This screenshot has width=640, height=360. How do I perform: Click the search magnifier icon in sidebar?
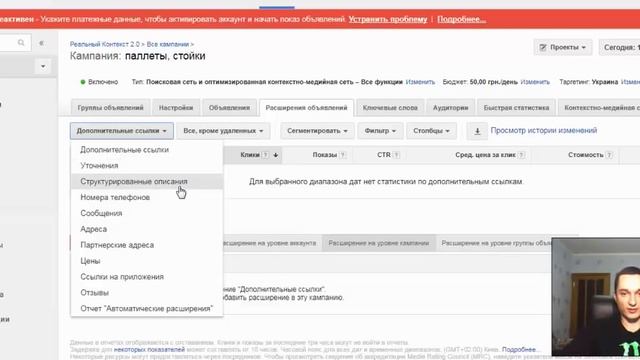(x=21, y=42)
